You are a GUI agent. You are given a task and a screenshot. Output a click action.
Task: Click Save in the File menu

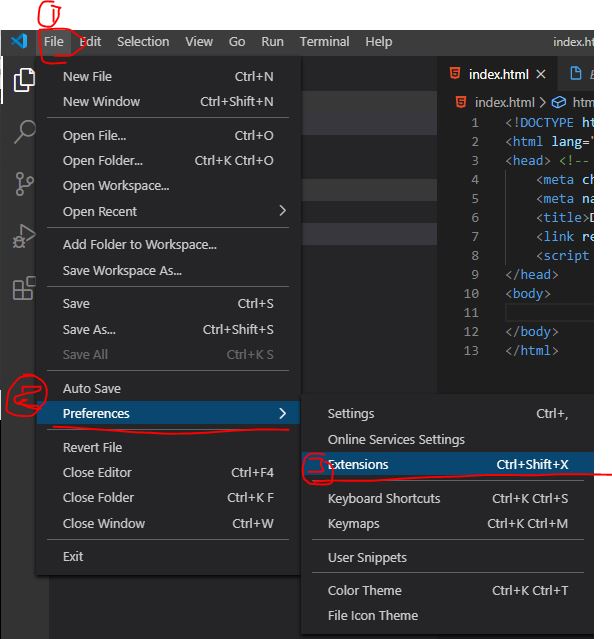point(168,304)
